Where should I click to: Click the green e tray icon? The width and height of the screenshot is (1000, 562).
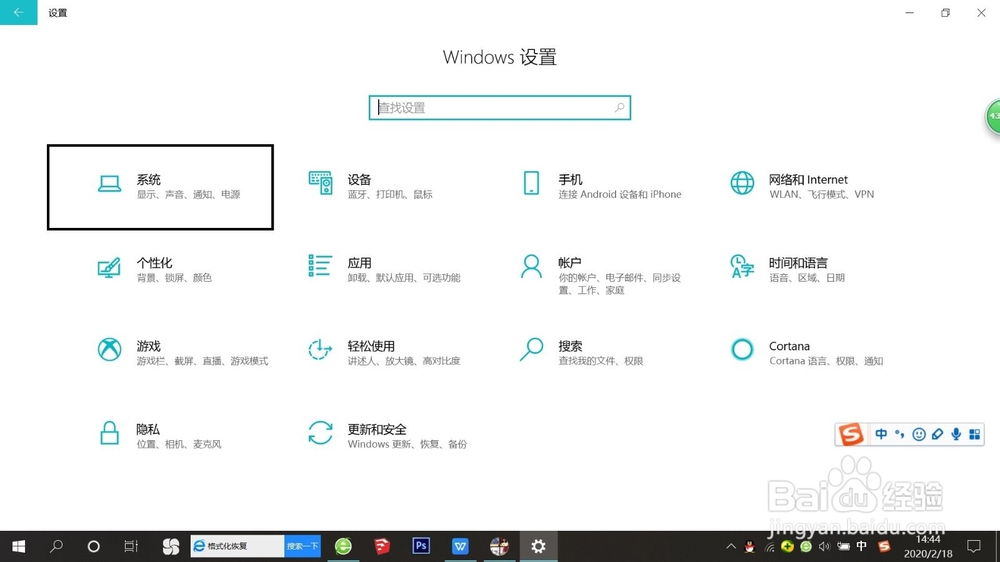[806, 546]
